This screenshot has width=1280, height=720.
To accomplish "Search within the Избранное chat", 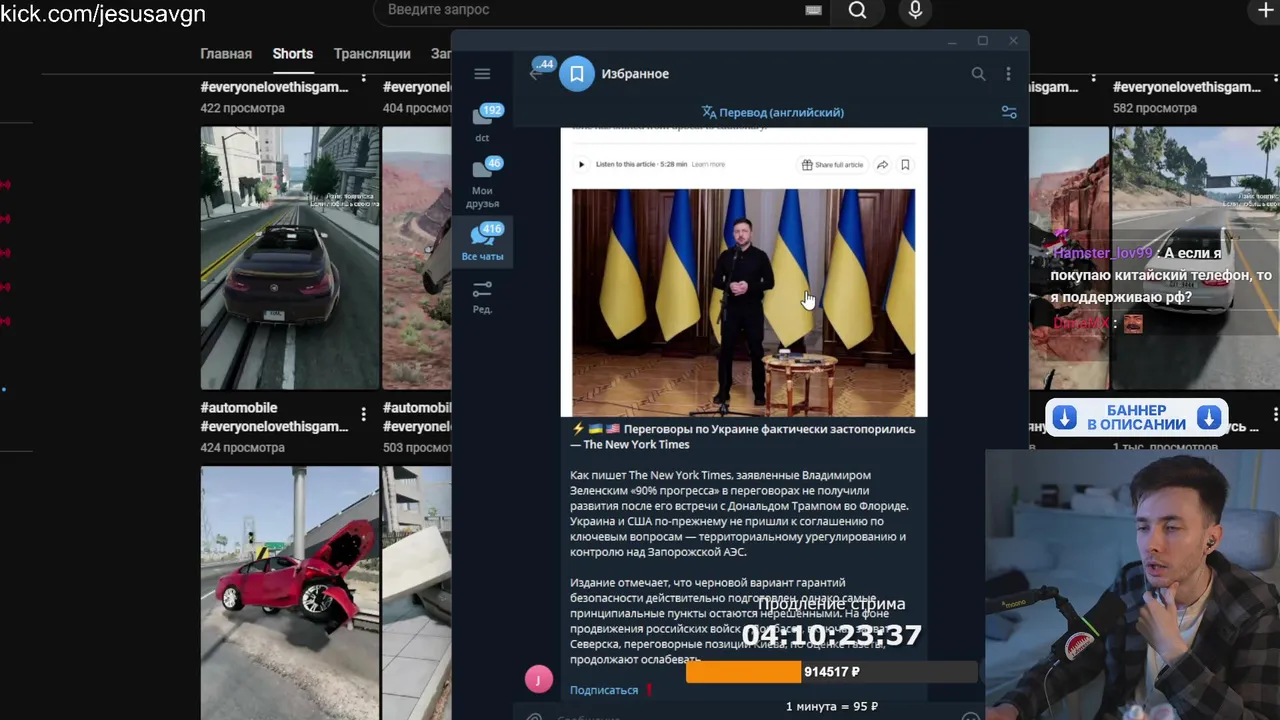I will [978, 74].
